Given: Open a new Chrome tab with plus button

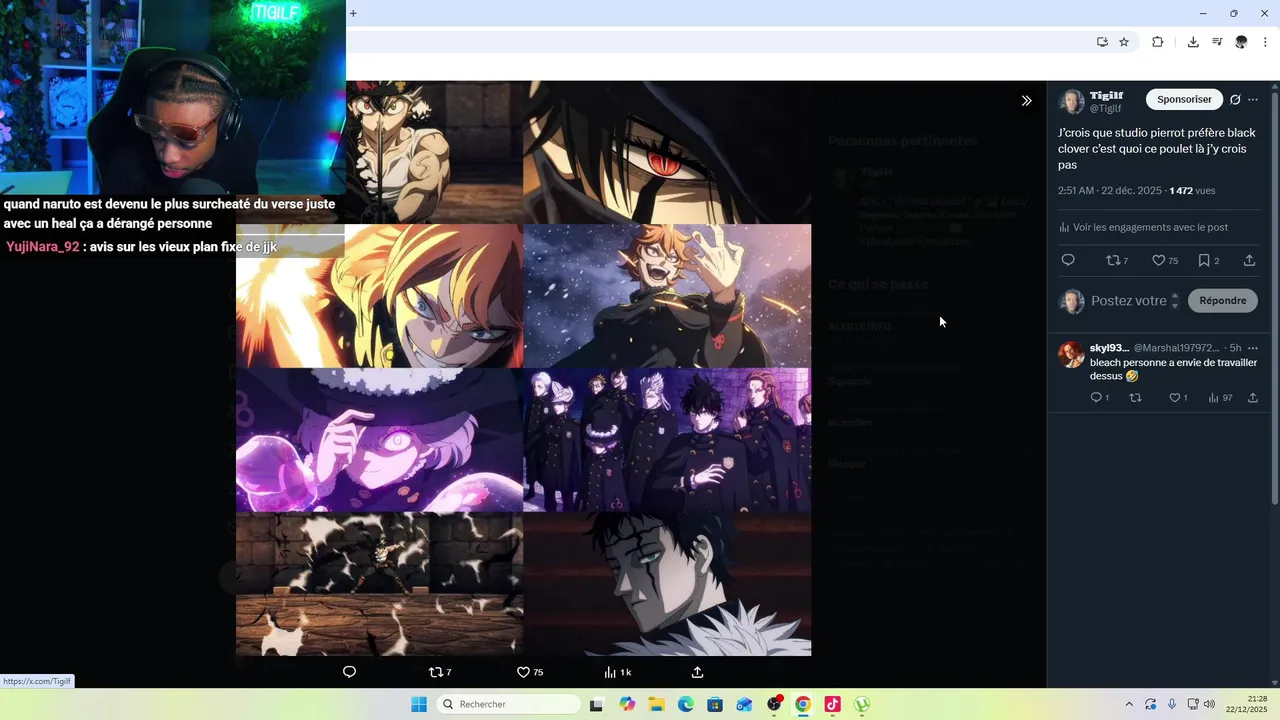Looking at the screenshot, I should tap(353, 13).
